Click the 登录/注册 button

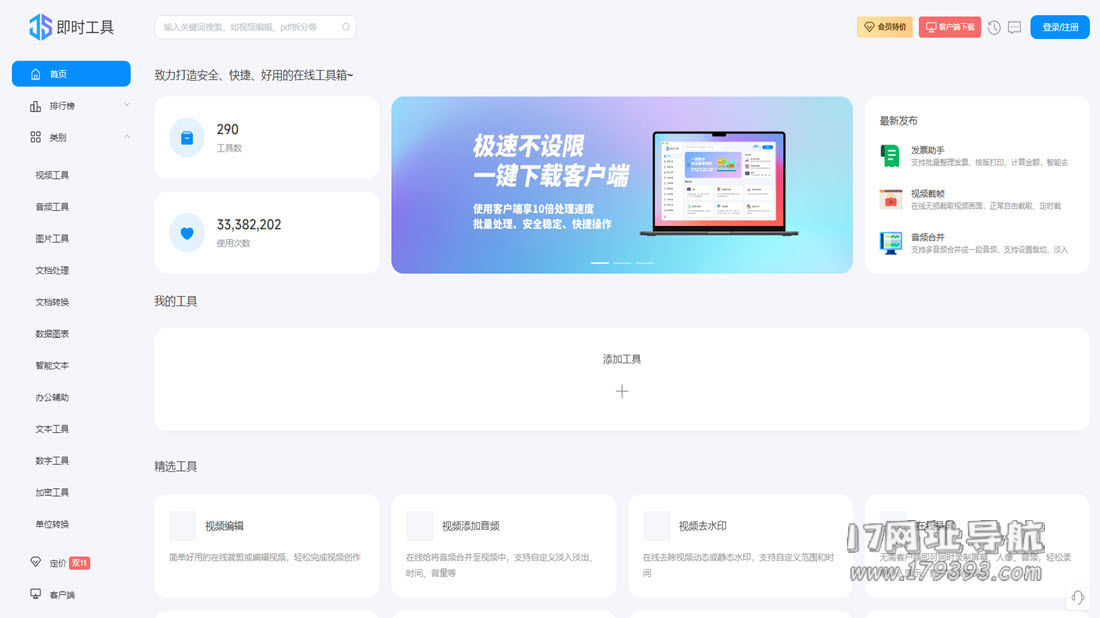1060,27
